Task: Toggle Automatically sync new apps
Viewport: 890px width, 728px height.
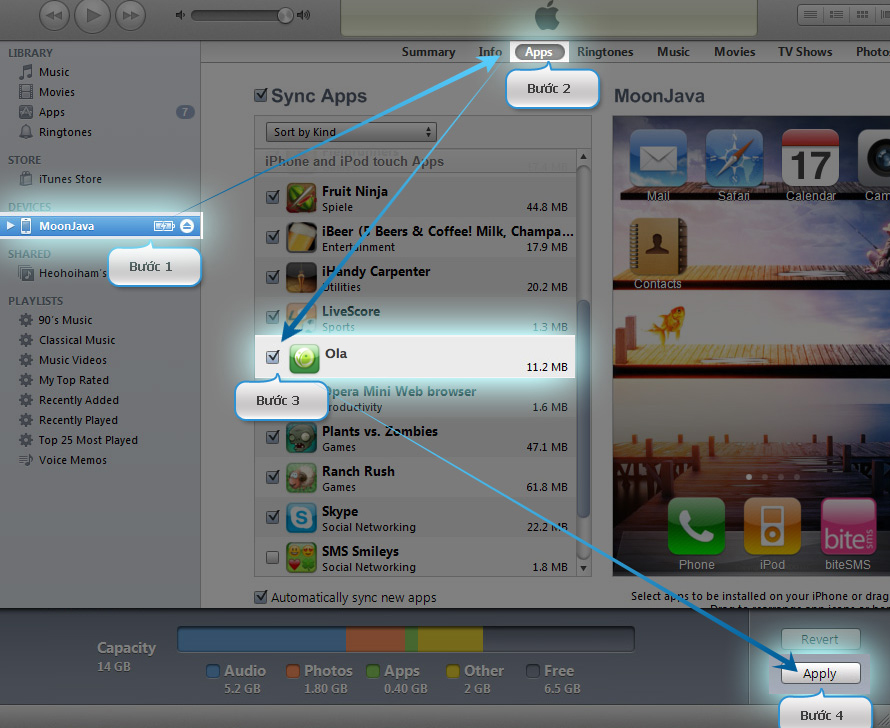Action: (261, 597)
